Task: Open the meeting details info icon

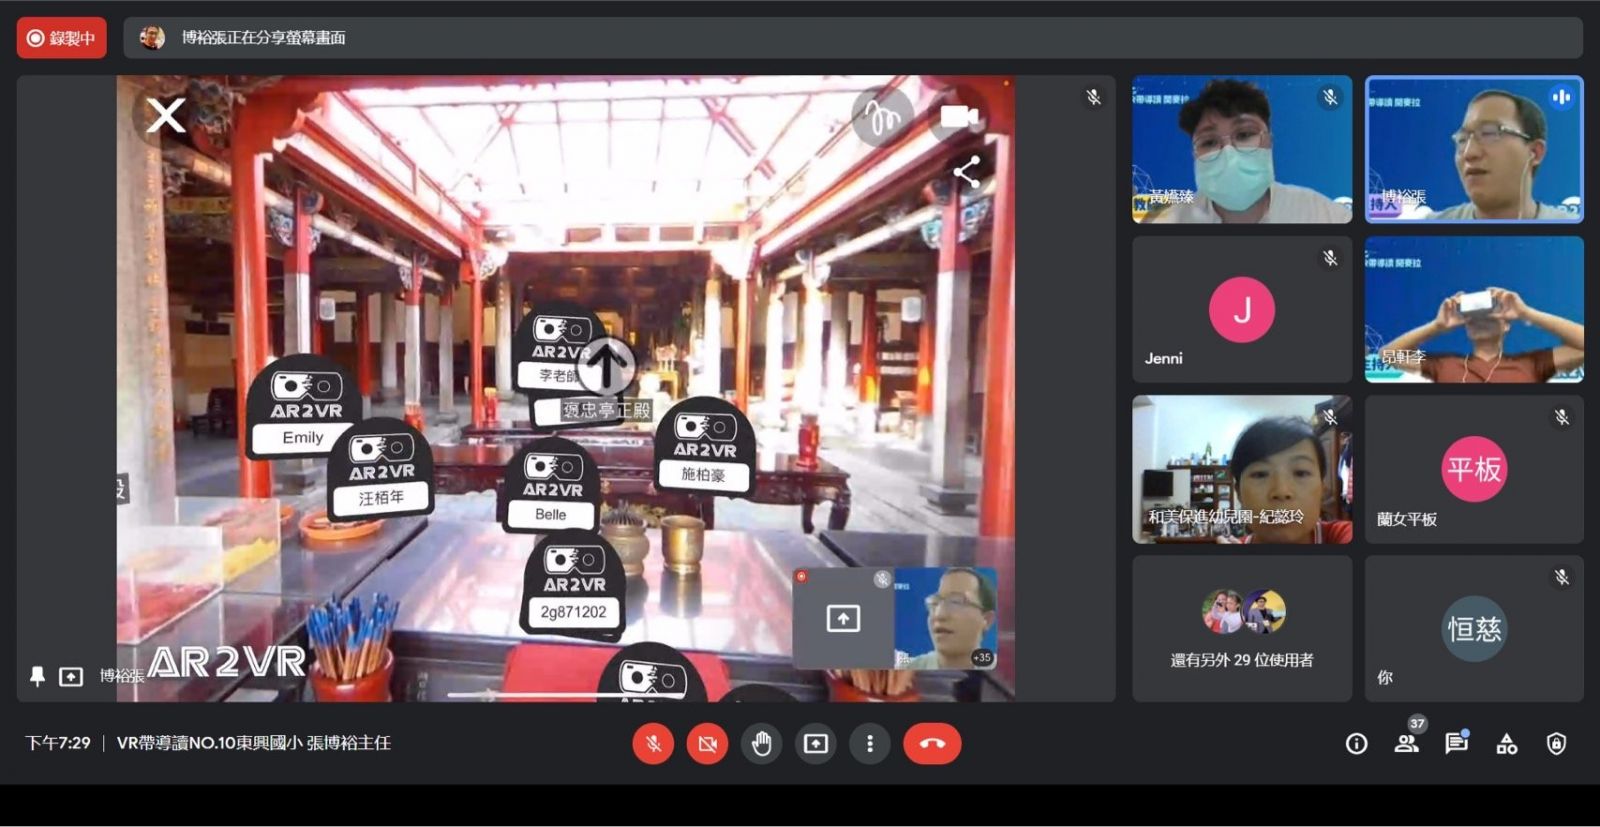Action: pyautogui.click(x=1356, y=744)
